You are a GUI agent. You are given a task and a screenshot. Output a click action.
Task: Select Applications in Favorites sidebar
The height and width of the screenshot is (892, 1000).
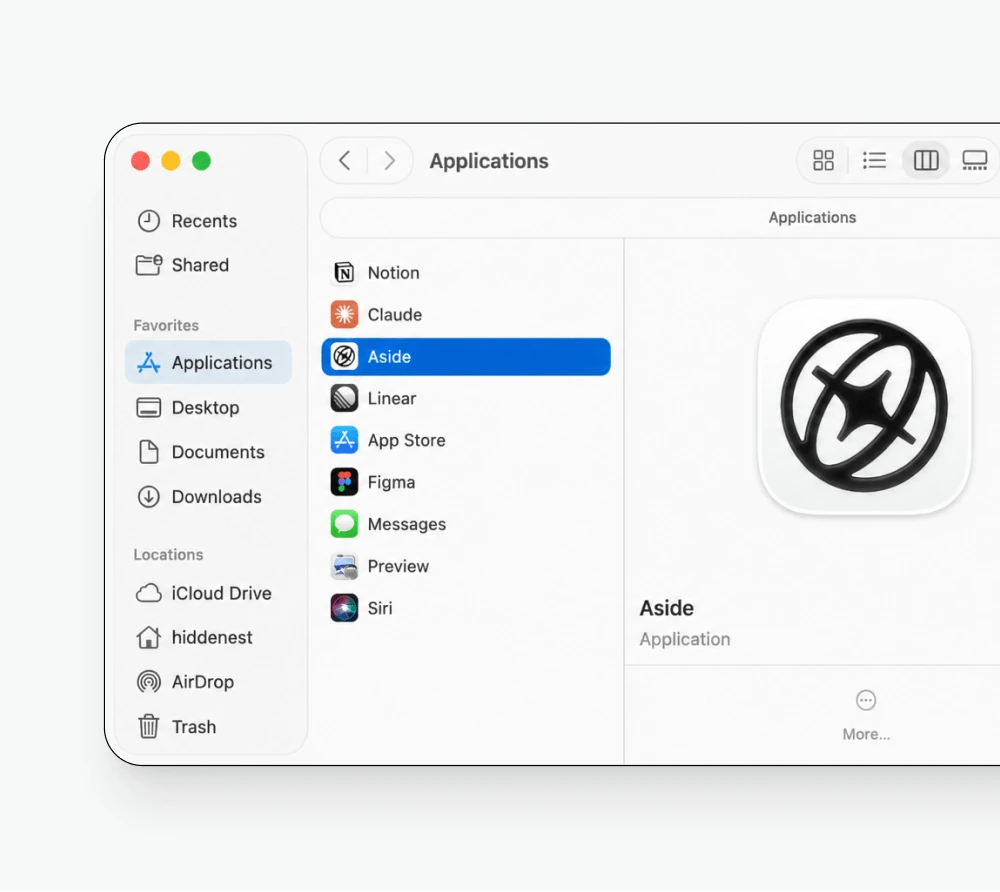click(209, 363)
